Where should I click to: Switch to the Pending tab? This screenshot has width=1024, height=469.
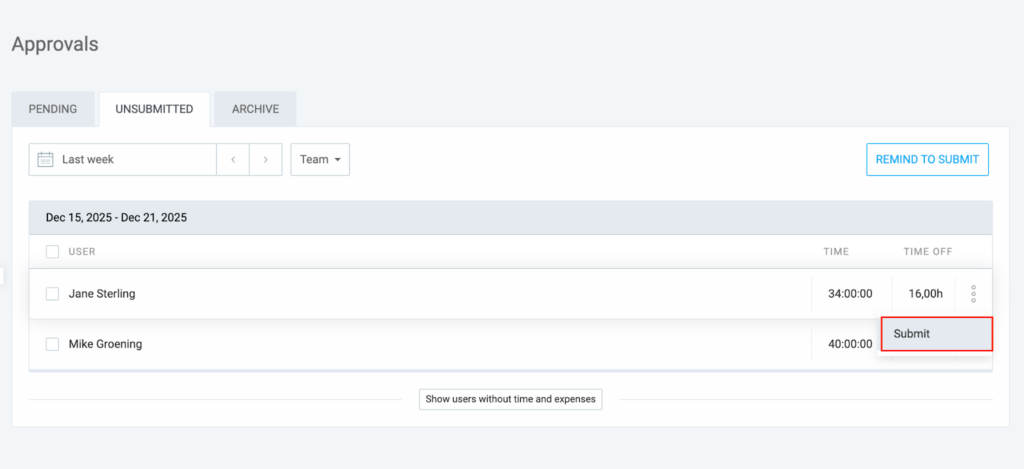(x=53, y=109)
